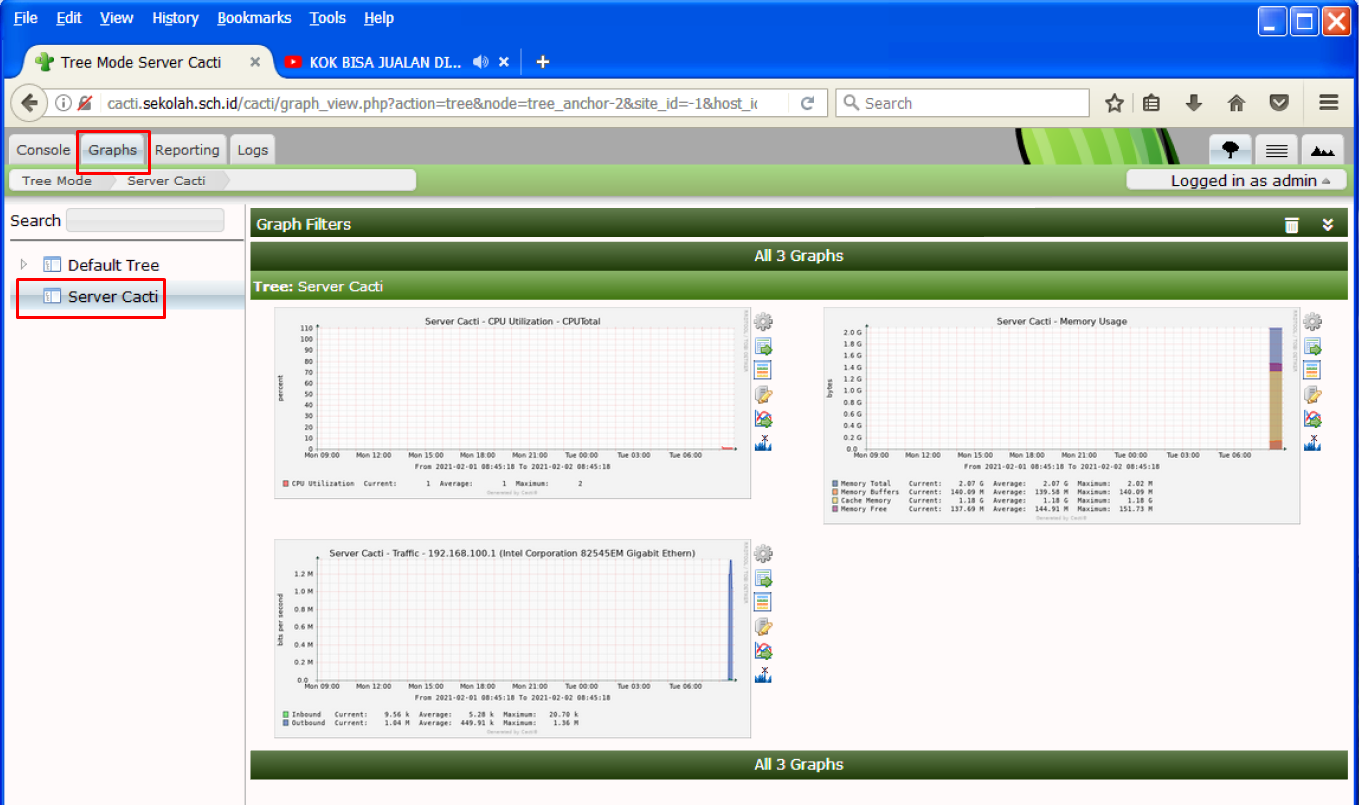Switch to the Console tab
Viewport: 1359px width, 805px height.
(x=43, y=150)
